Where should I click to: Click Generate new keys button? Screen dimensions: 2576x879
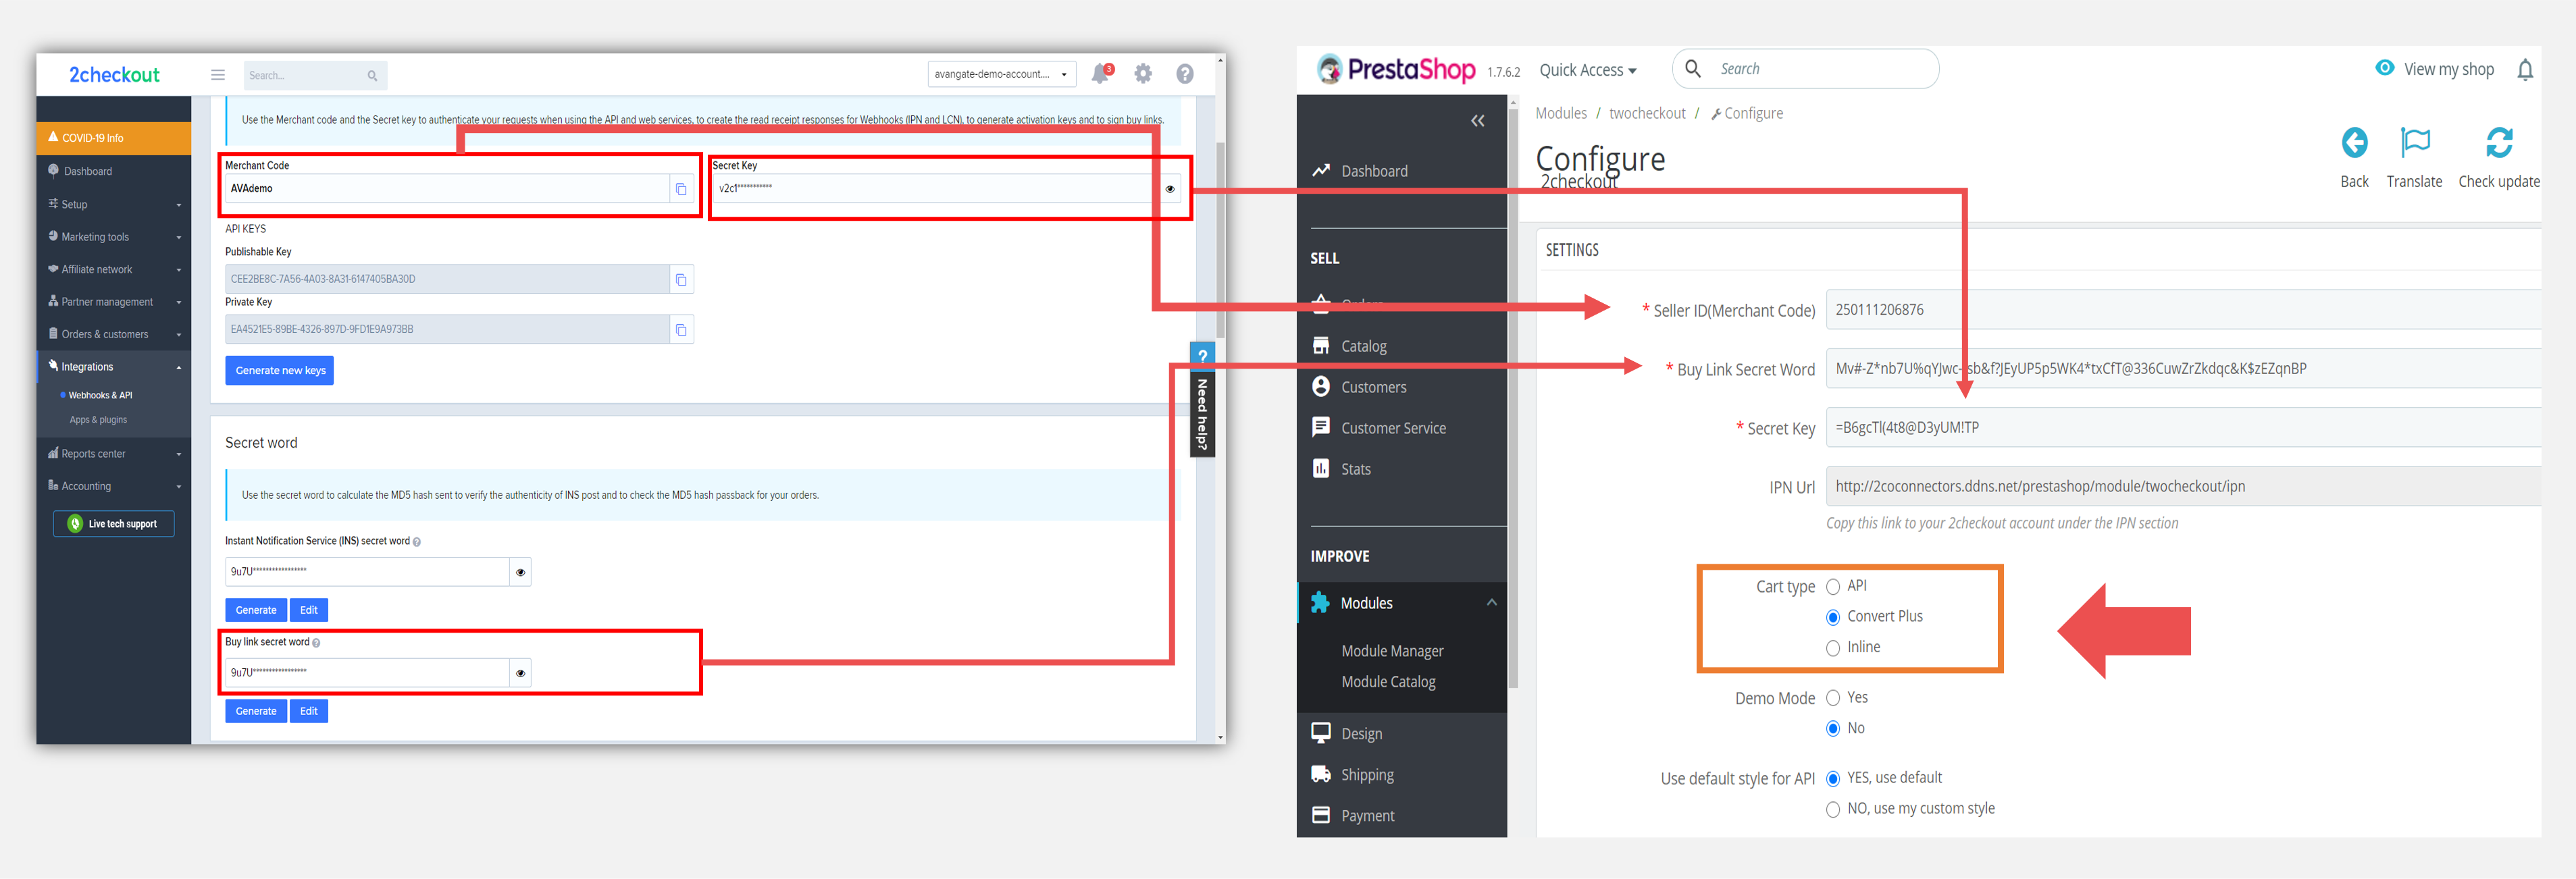point(280,371)
